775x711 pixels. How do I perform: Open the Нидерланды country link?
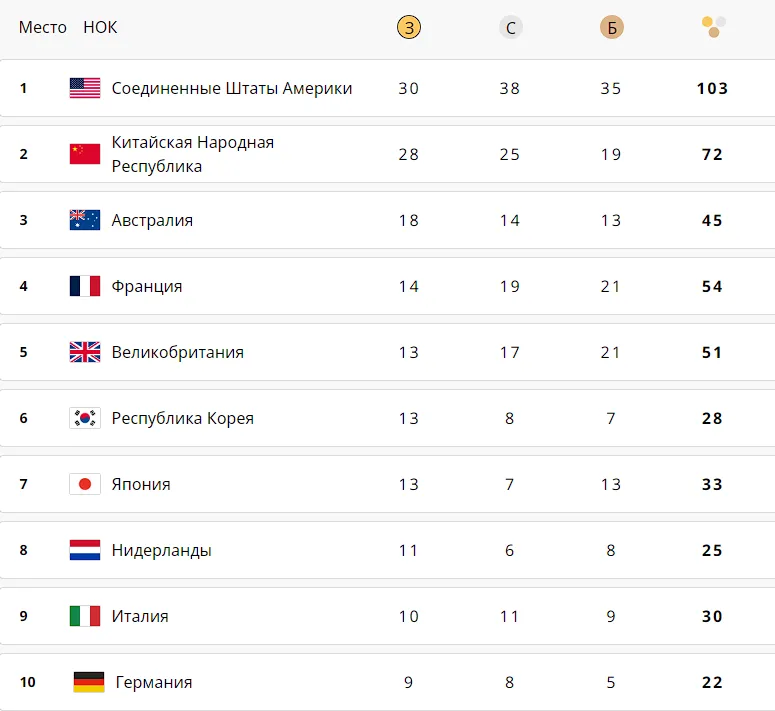162,550
